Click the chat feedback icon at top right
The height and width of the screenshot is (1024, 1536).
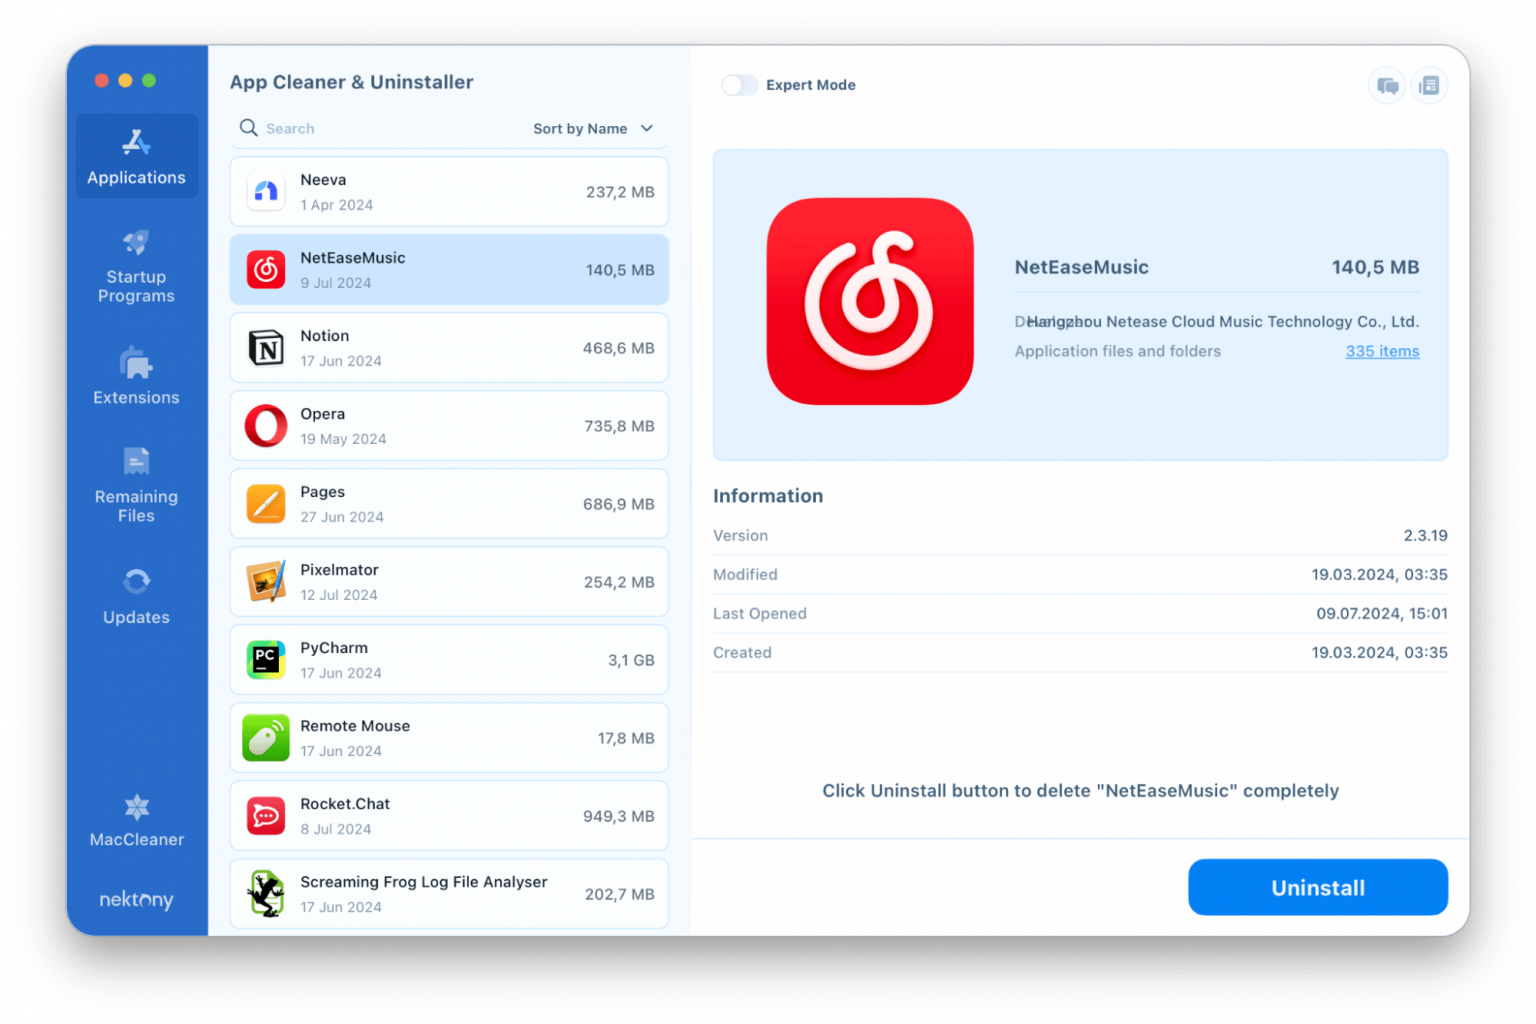click(1387, 86)
